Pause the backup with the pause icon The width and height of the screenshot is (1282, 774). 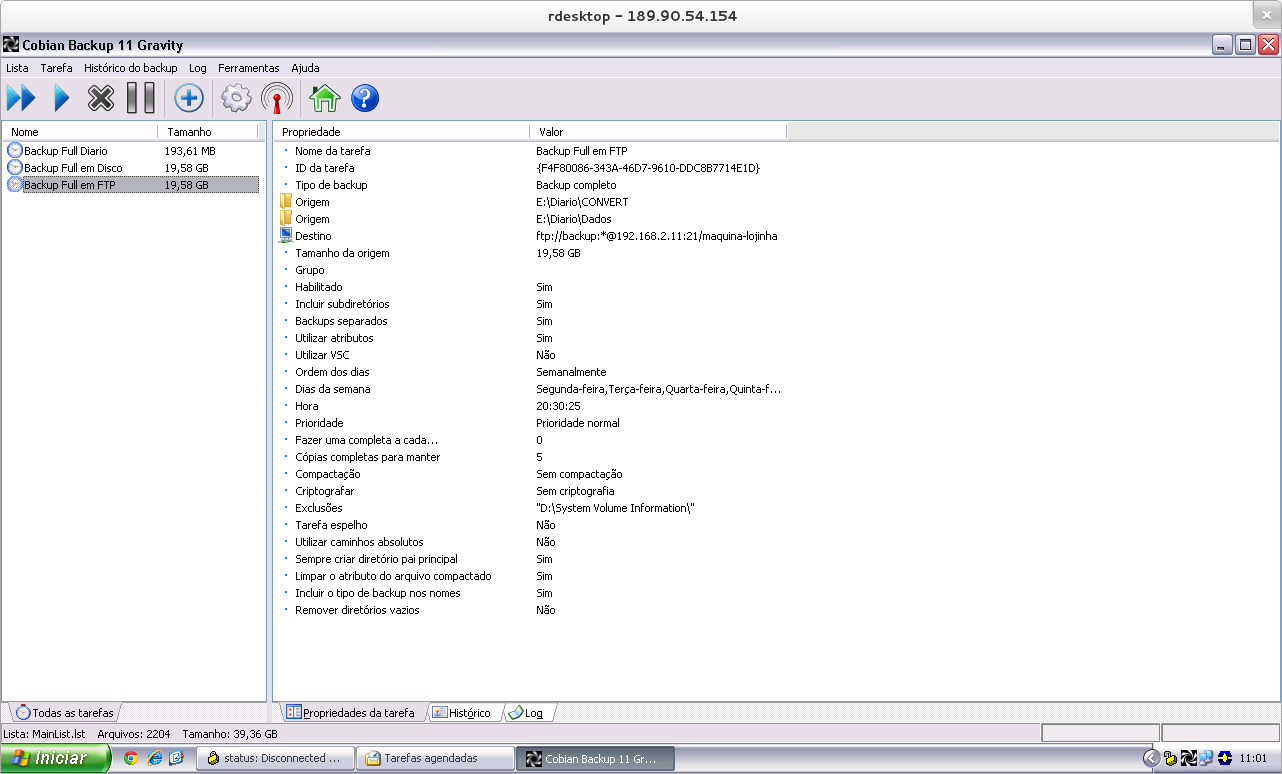(x=141, y=98)
